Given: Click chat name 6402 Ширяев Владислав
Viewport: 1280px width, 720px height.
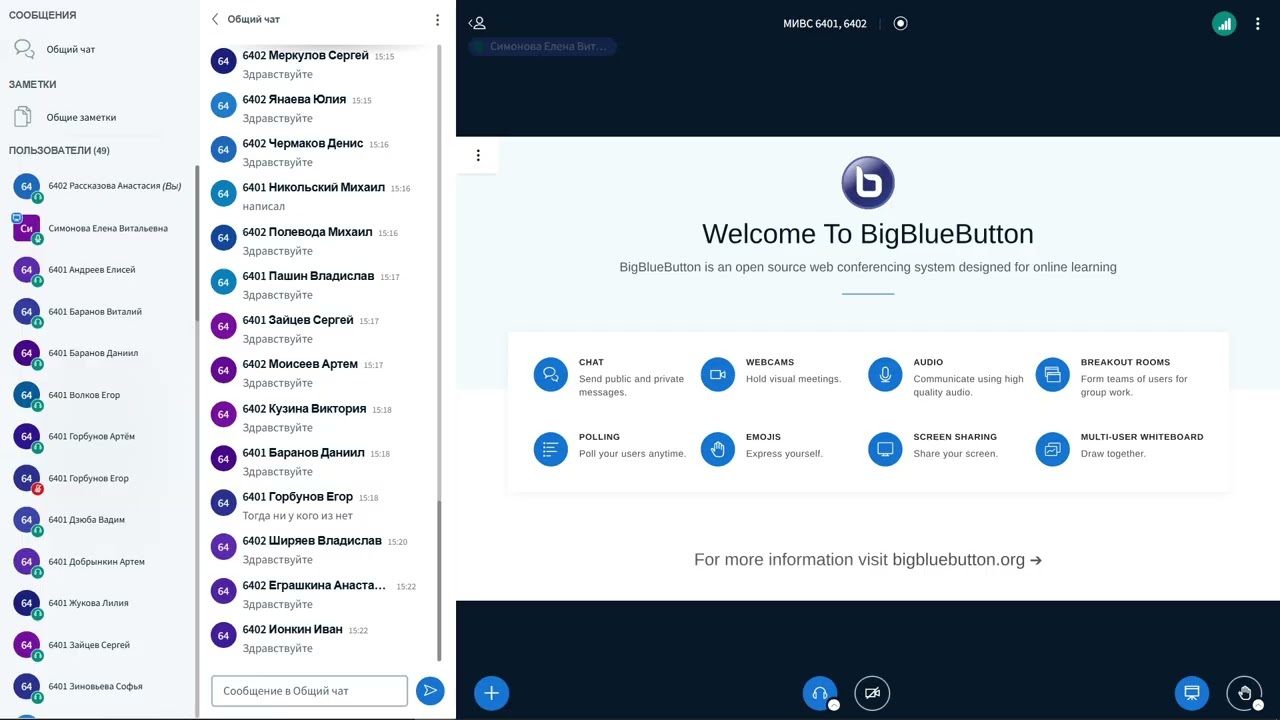Looking at the screenshot, I should [312, 541].
